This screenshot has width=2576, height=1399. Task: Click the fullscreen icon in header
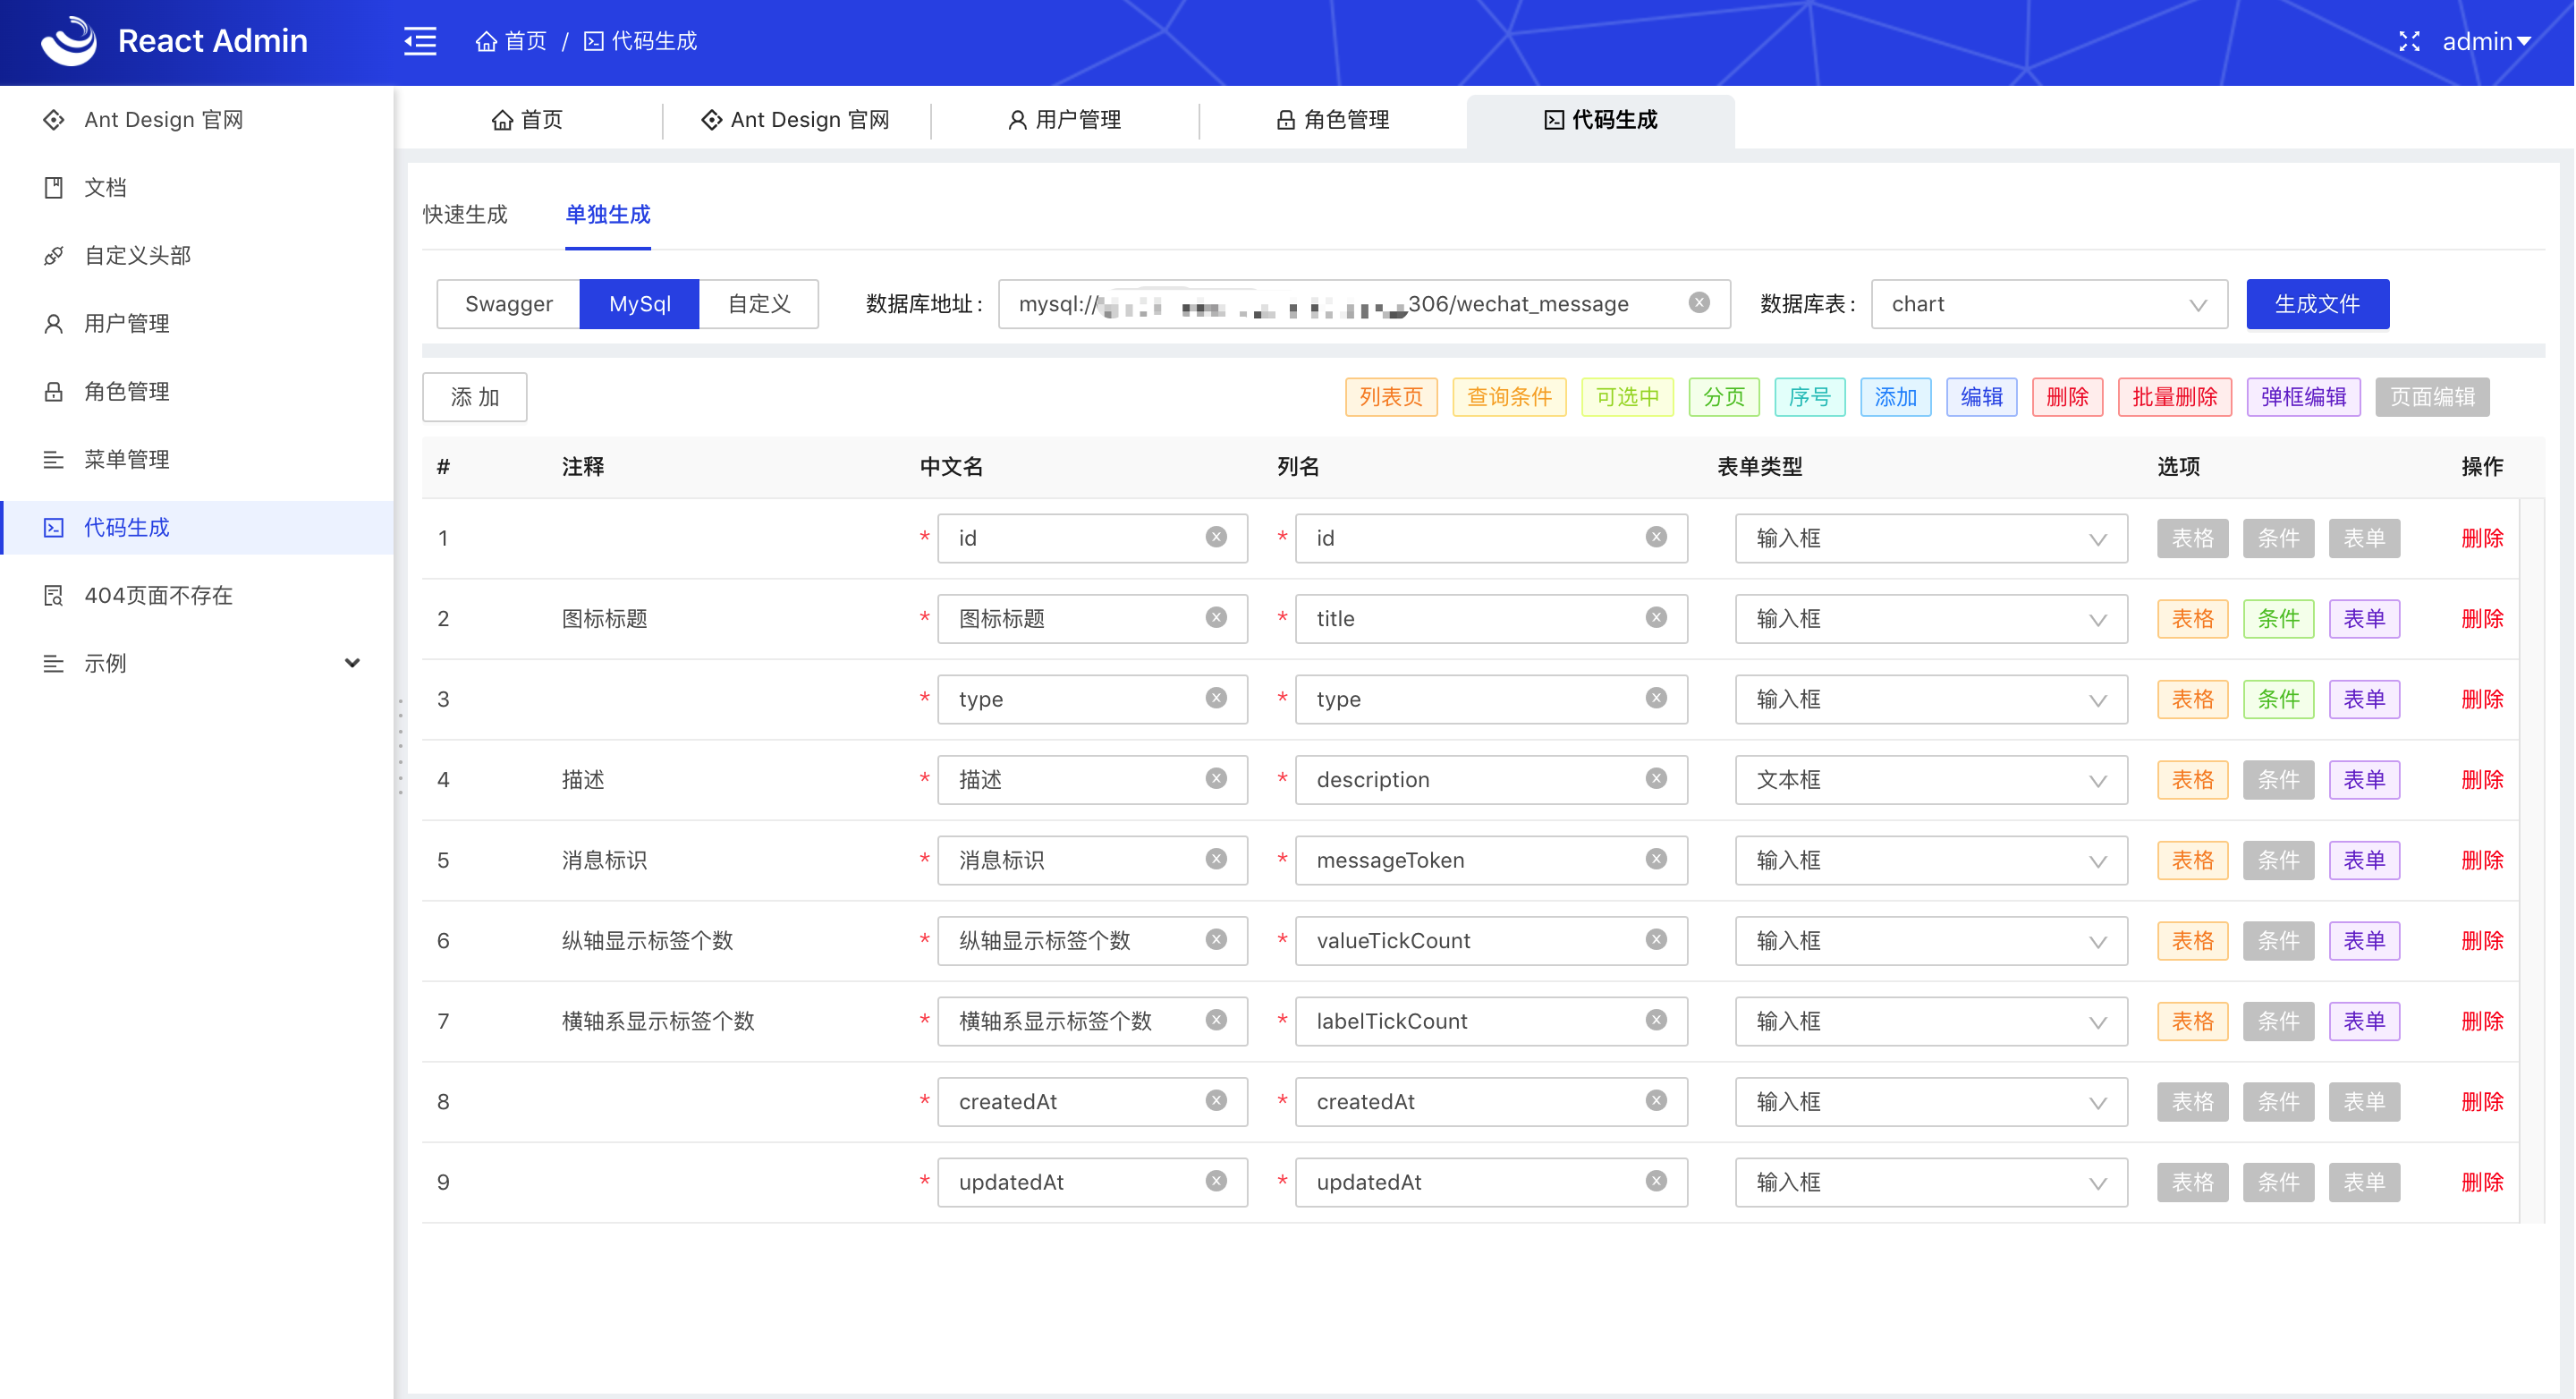click(2409, 41)
